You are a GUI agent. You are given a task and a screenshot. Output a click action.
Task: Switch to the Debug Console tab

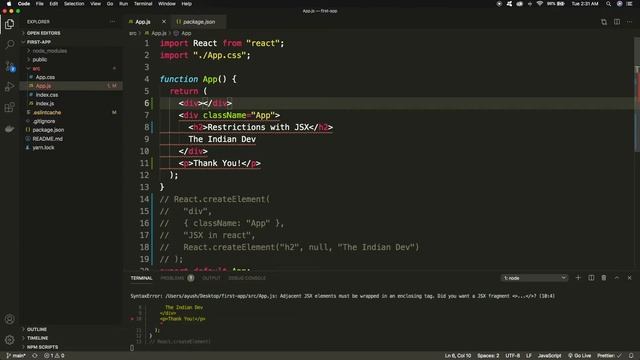click(x=247, y=278)
